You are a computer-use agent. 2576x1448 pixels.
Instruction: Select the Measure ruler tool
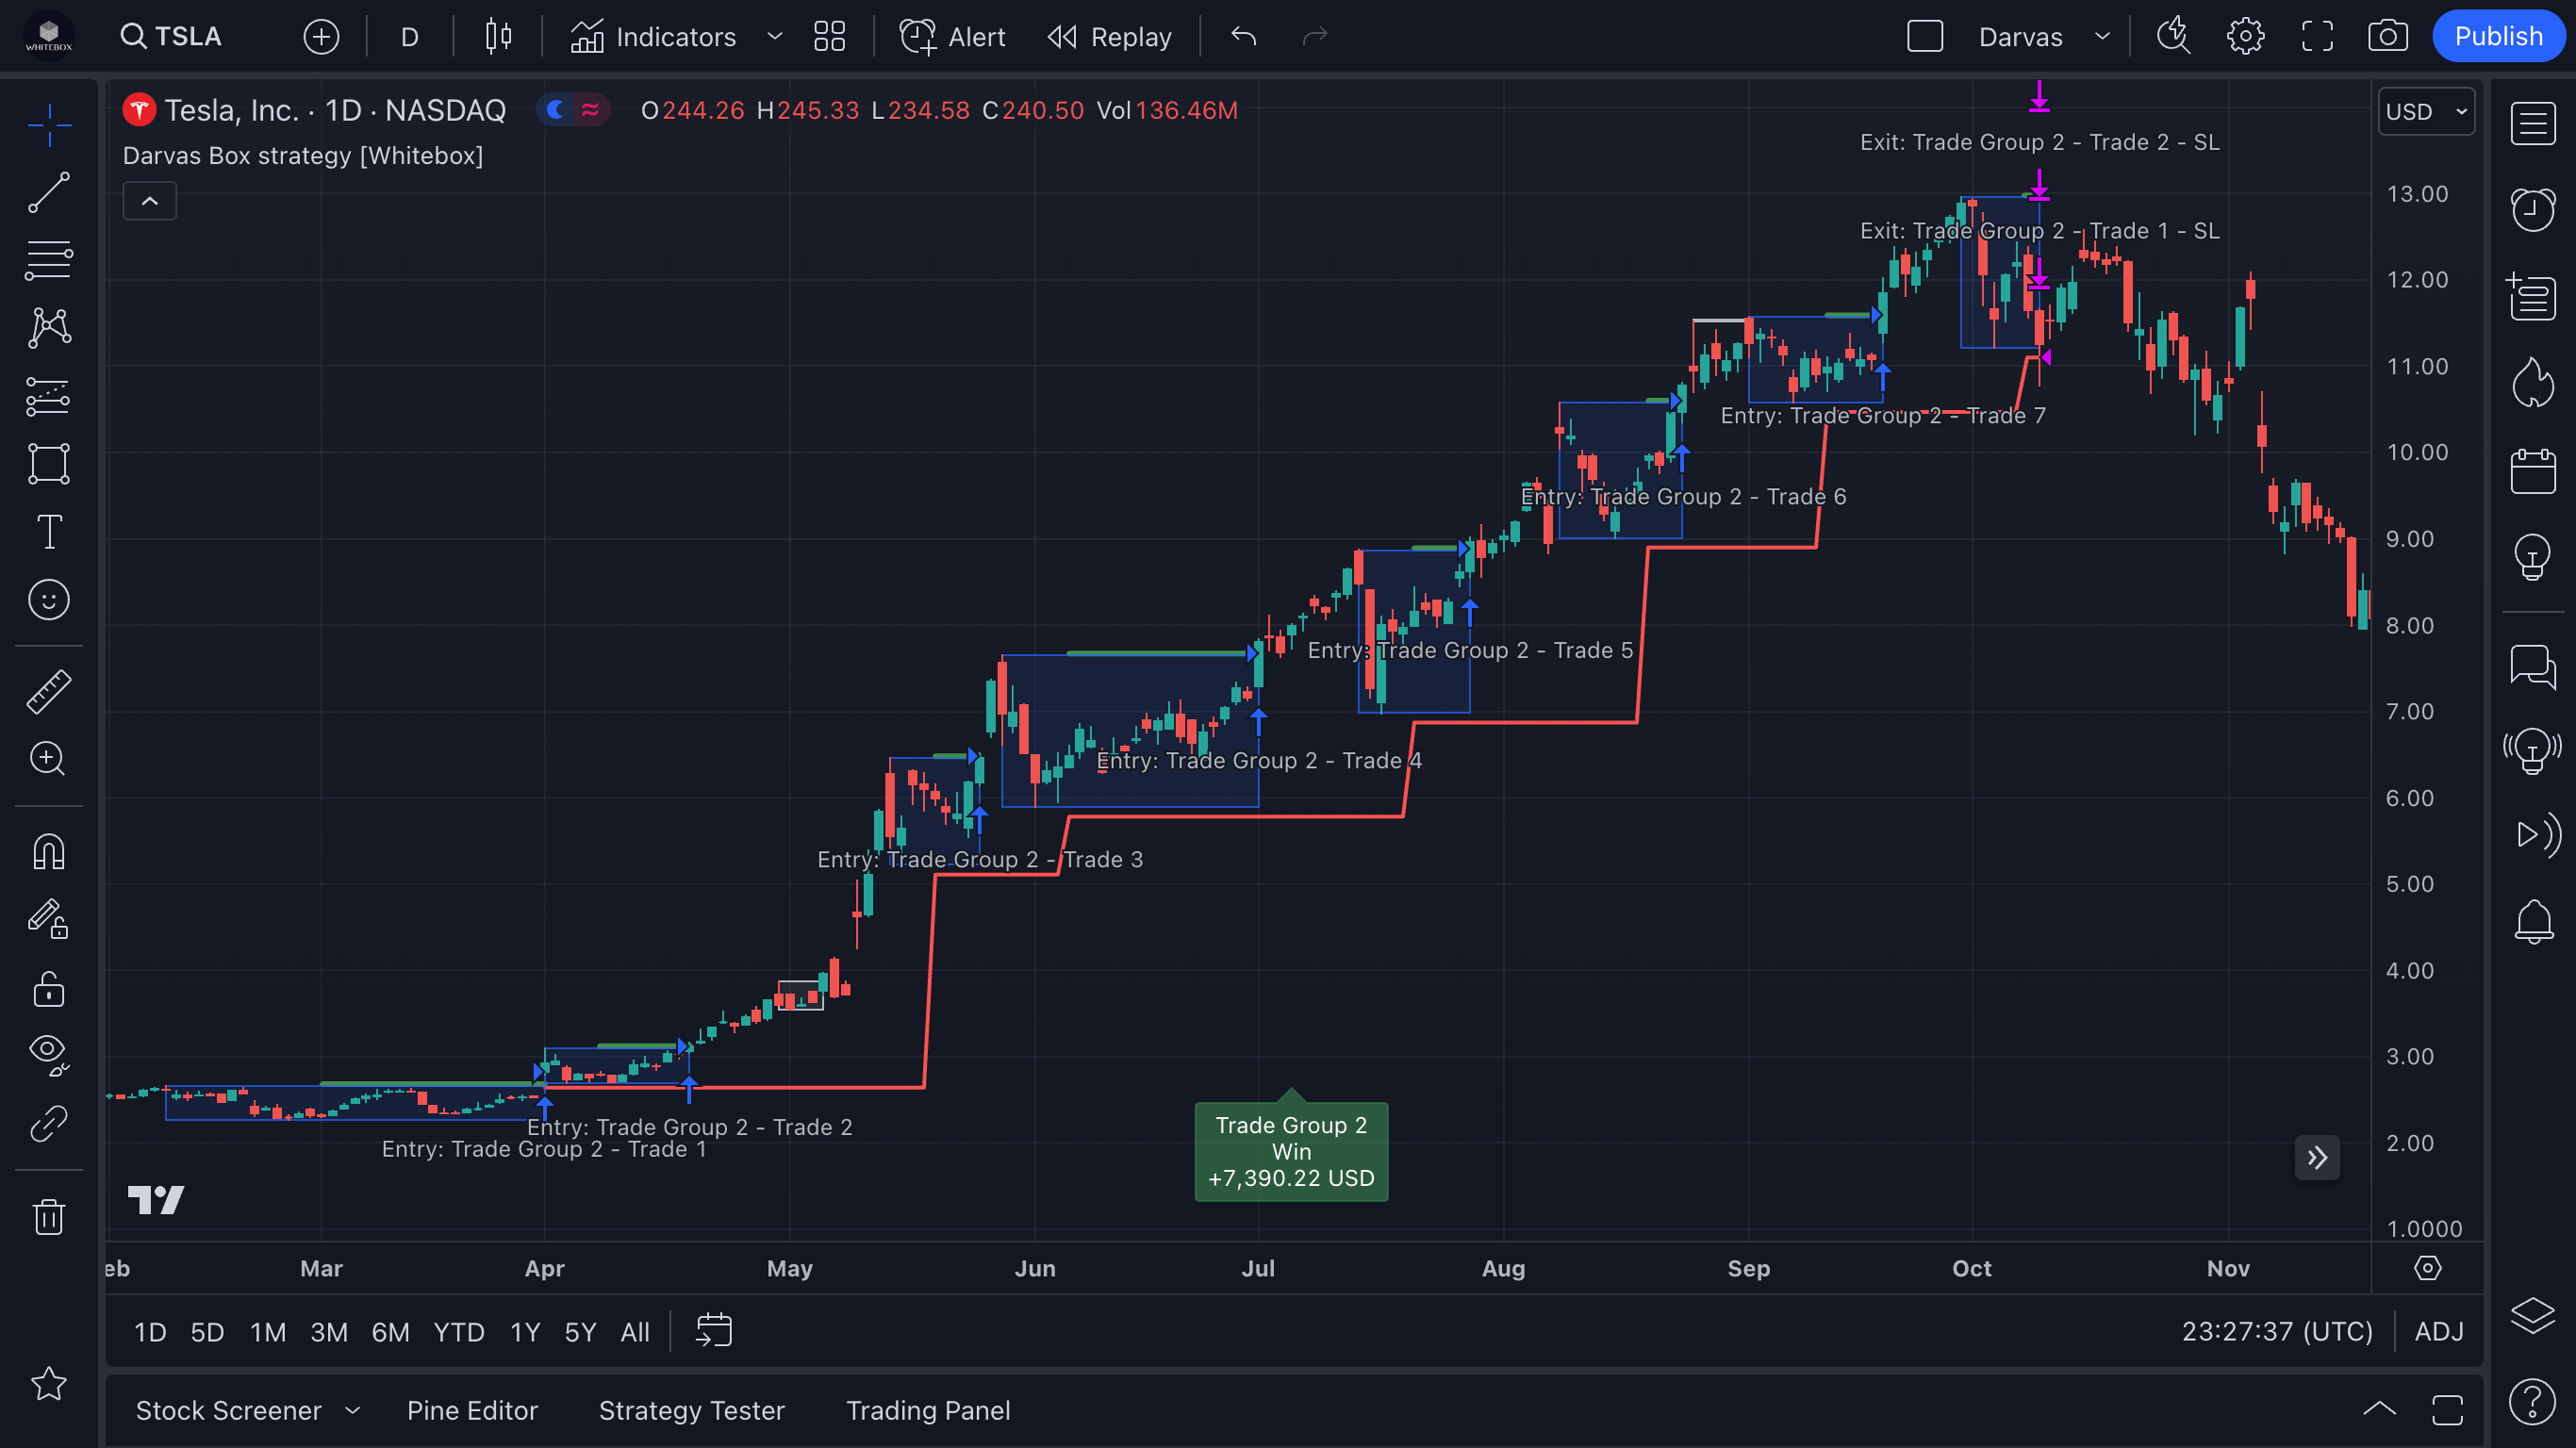47,691
